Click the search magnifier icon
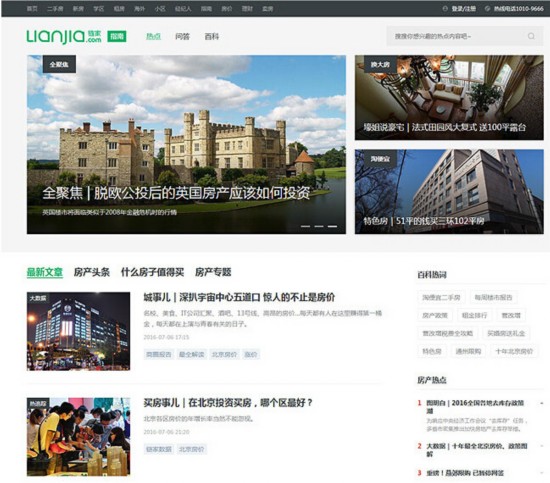The height and width of the screenshot is (483, 550). click(531, 36)
